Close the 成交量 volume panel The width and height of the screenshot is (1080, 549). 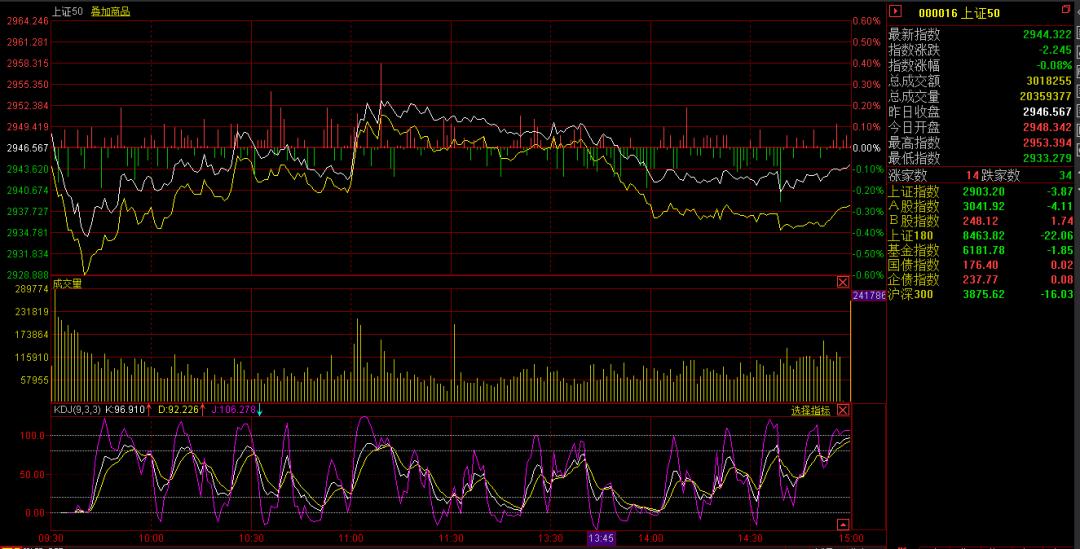[x=842, y=283]
